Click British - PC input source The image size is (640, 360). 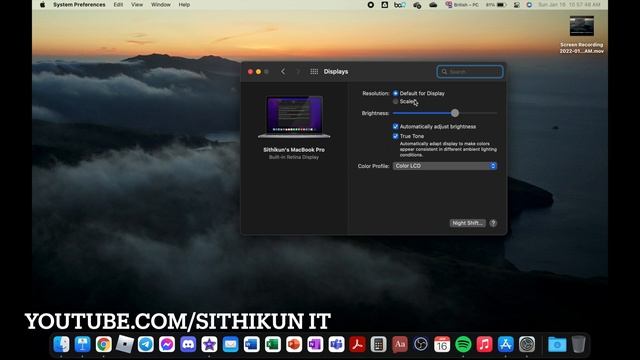(462, 4)
